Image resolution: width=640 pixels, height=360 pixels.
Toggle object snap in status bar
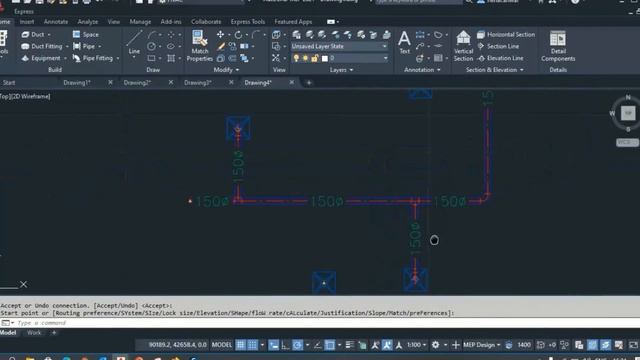(329, 345)
